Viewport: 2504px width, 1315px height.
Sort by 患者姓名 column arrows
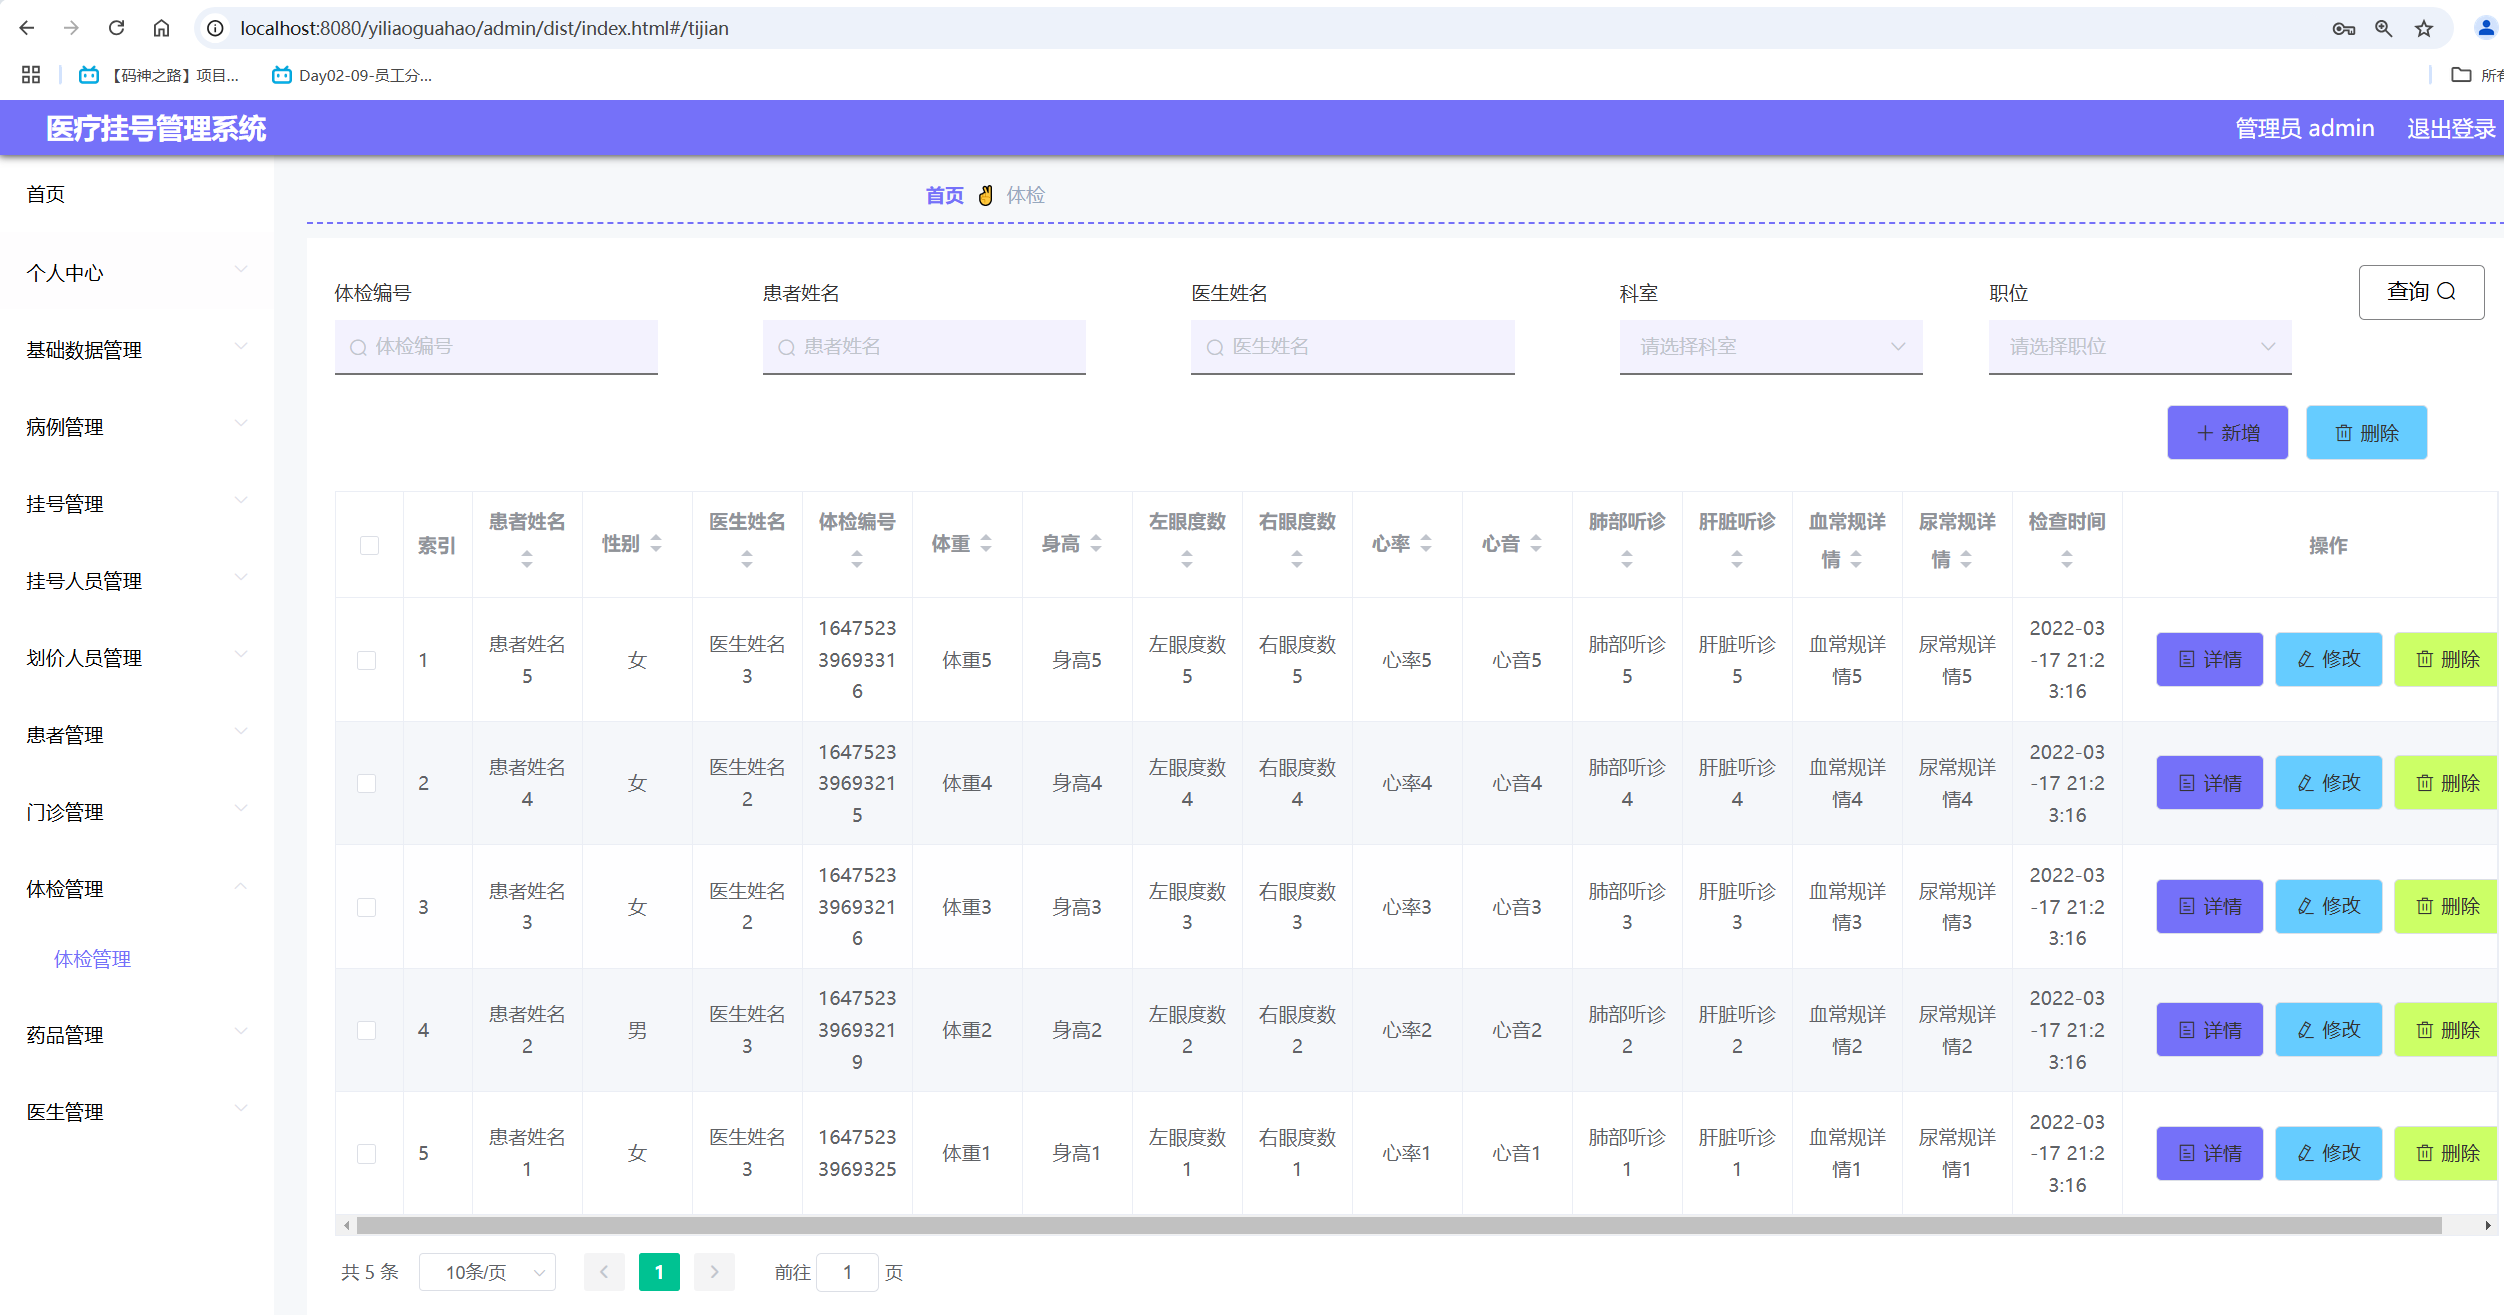click(x=527, y=559)
